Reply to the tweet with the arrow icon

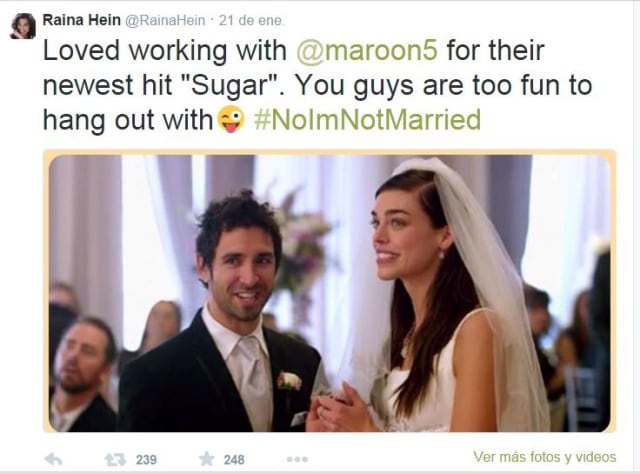tap(53, 459)
